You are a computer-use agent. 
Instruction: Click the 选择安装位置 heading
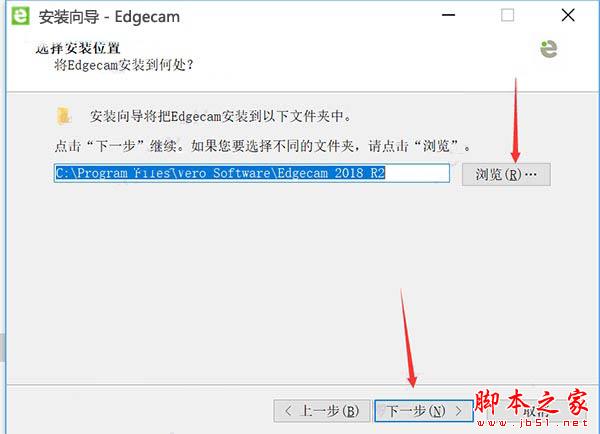[78, 48]
